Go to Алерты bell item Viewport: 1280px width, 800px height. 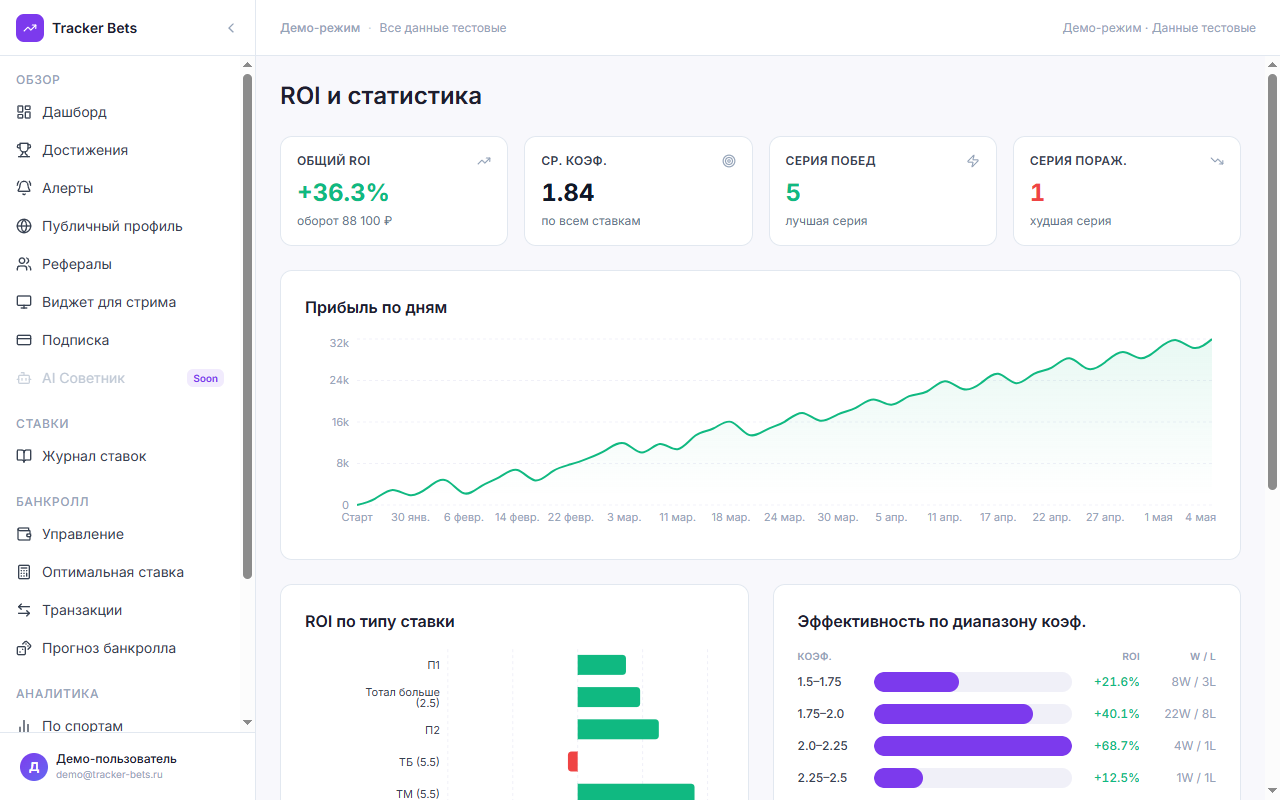[x=120, y=188]
